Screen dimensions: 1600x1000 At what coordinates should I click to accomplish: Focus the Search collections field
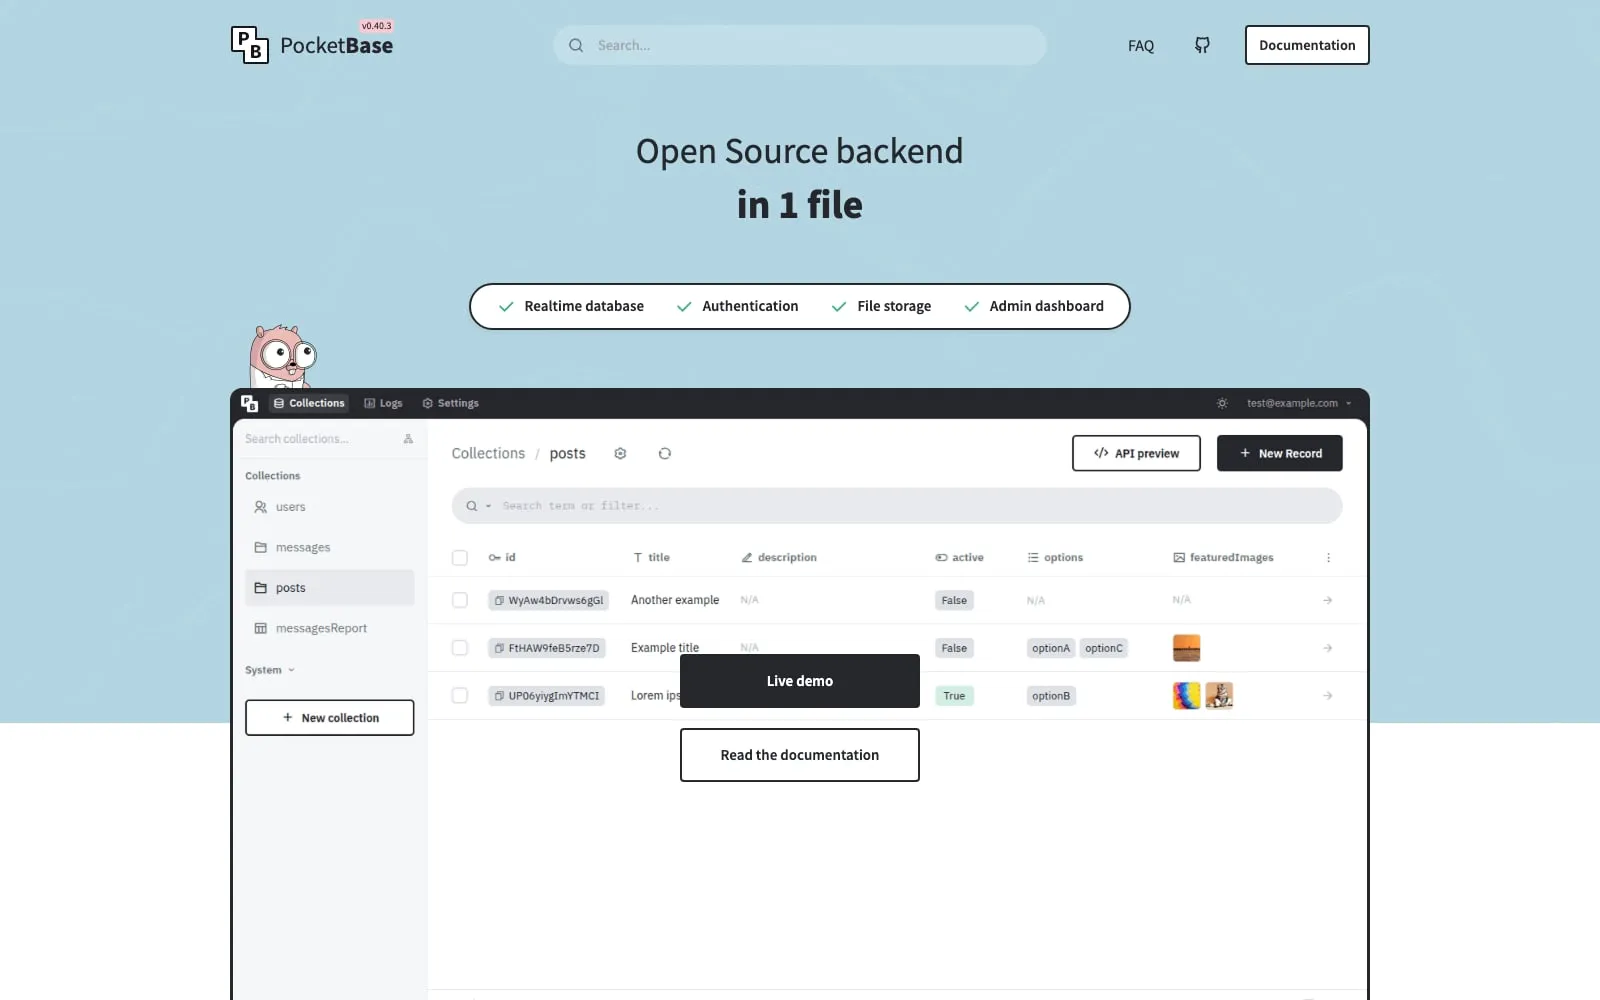coord(320,439)
